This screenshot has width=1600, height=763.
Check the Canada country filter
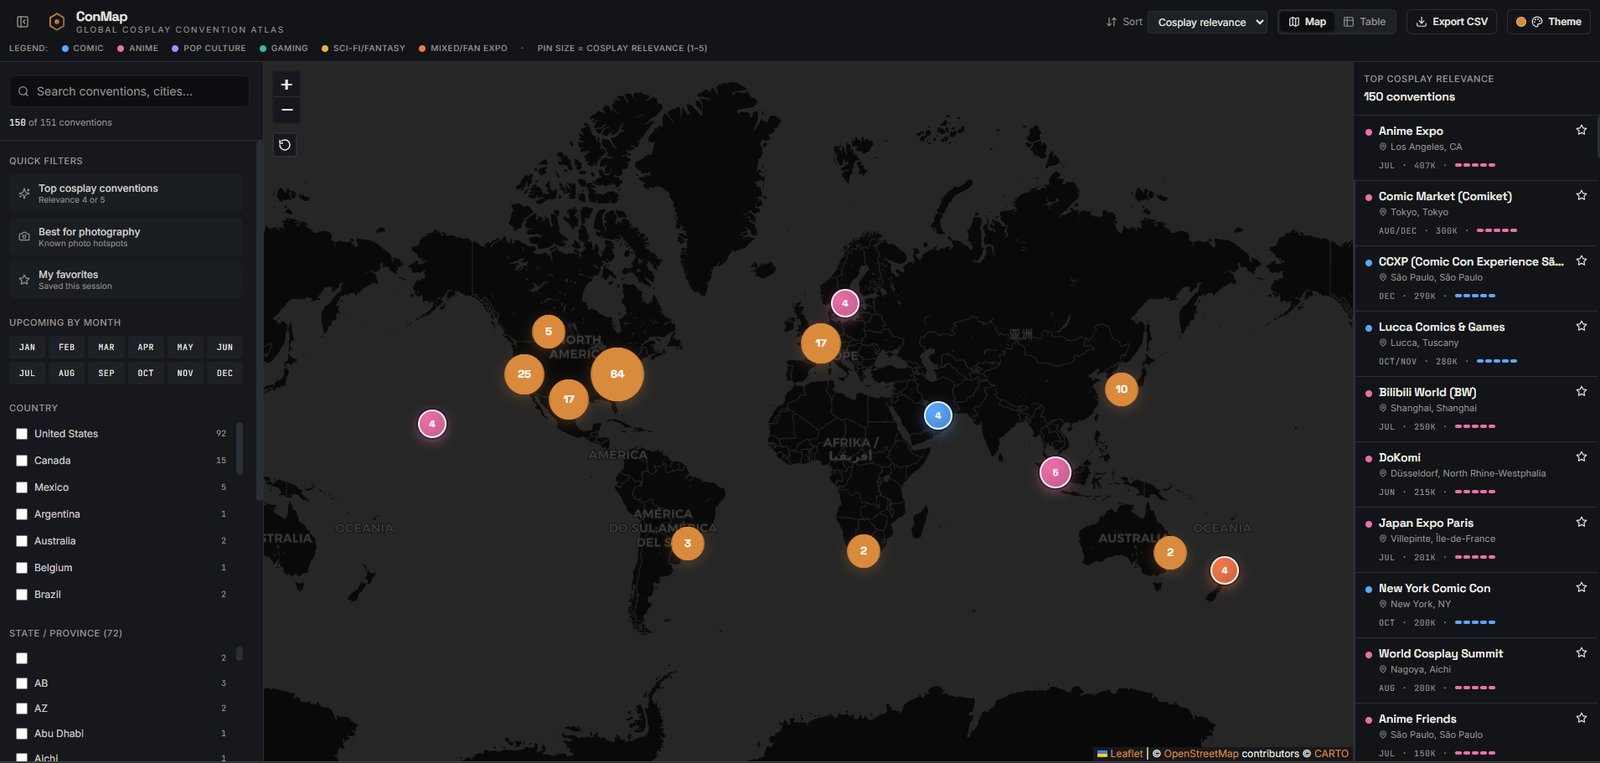(22, 461)
